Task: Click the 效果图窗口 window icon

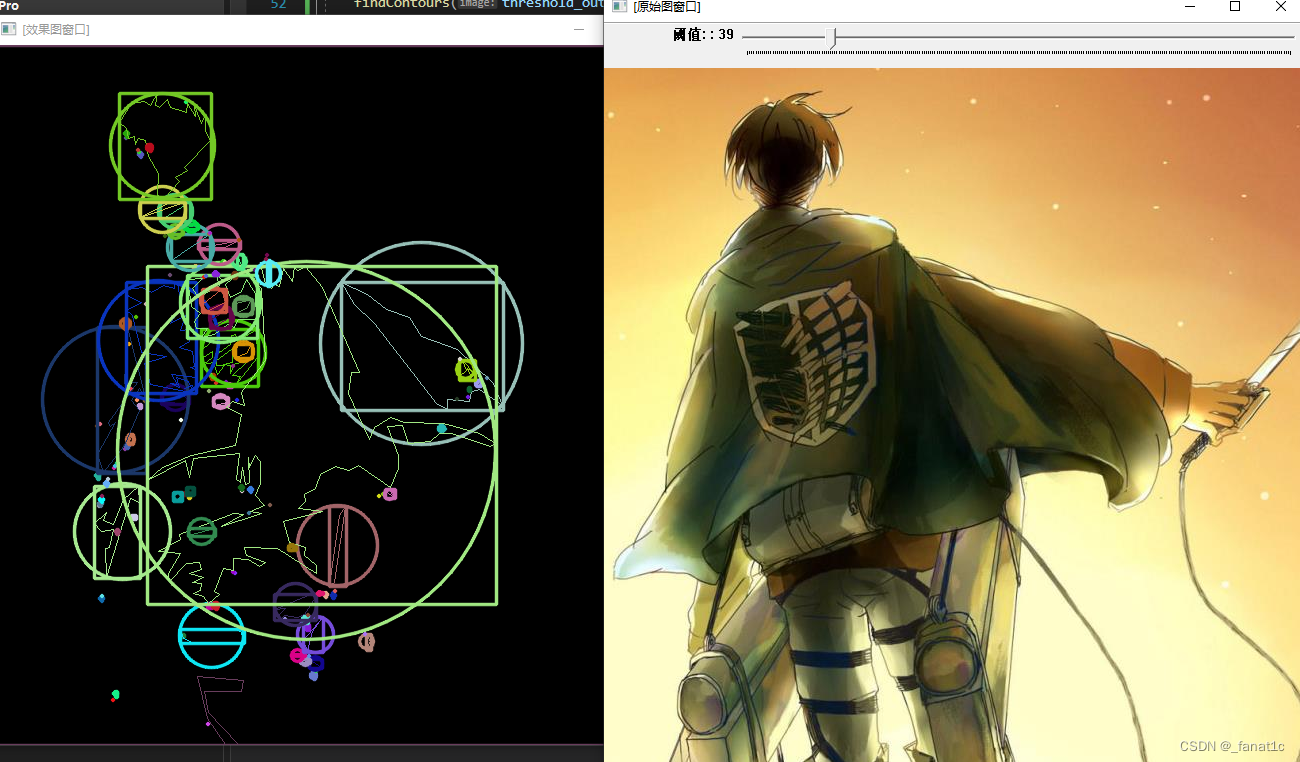Action: [9, 29]
